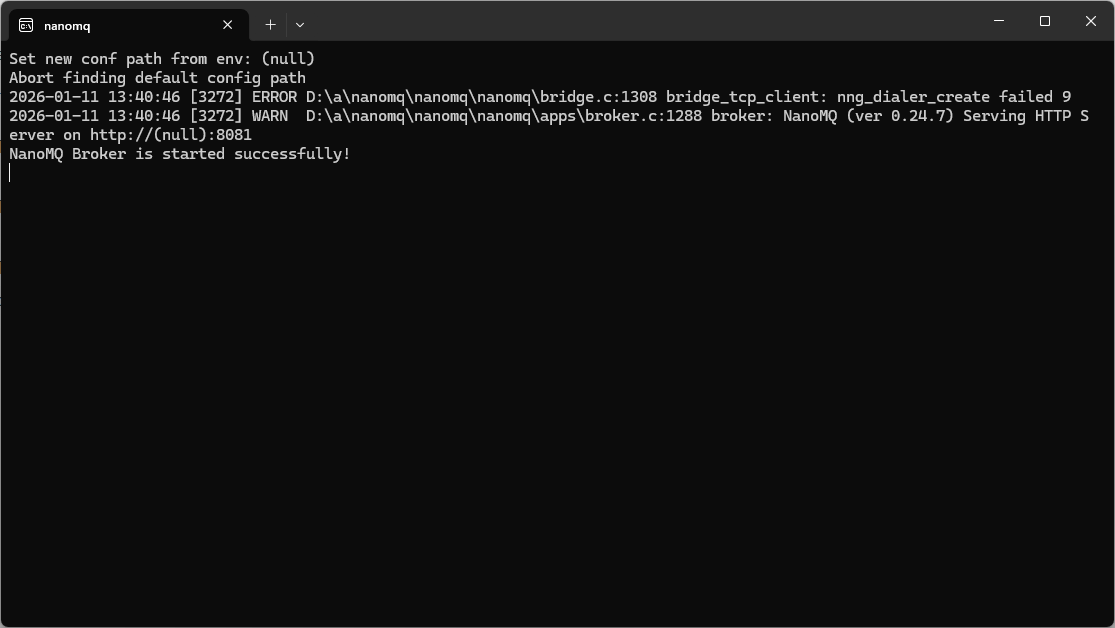Click the 'Set new conf path from env' line

162,59
